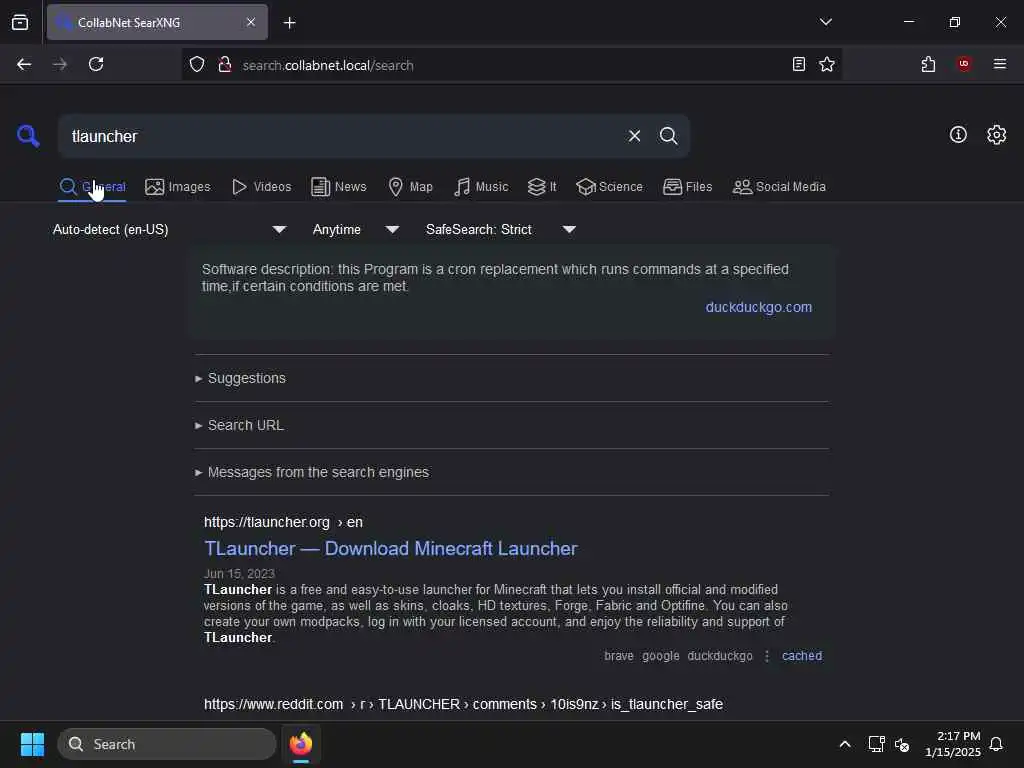Switch to Files category
This screenshot has height=768, width=1024.
[688, 187]
